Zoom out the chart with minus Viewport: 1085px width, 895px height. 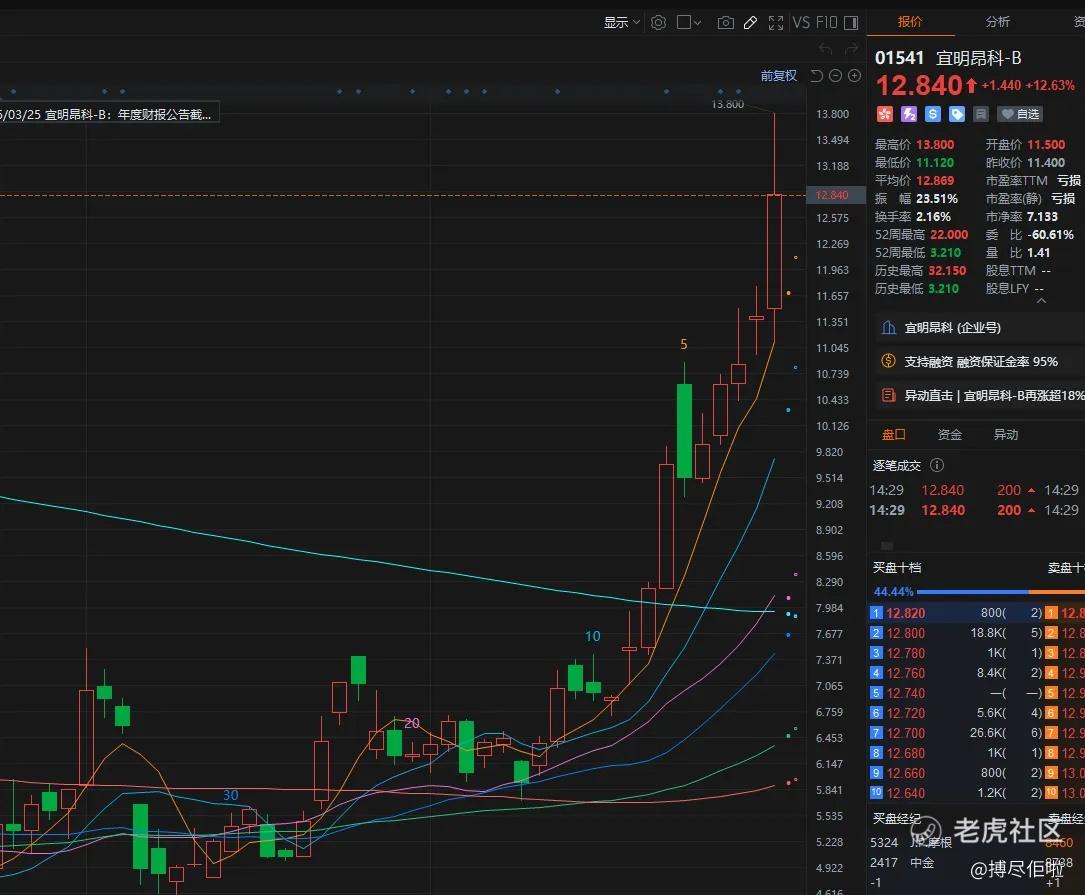click(x=835, y=75)
